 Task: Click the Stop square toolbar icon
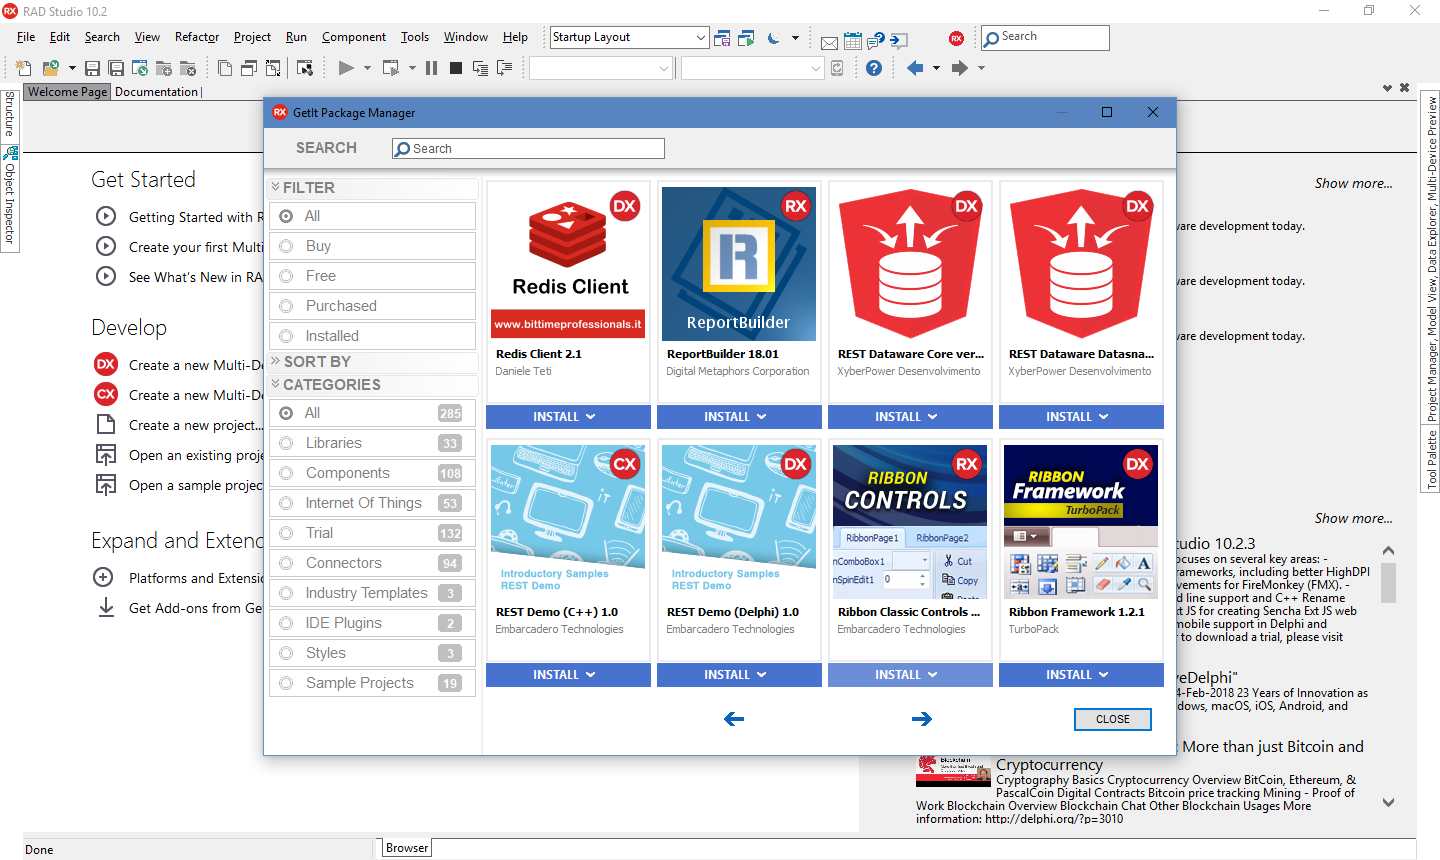[x=456, y=68]
